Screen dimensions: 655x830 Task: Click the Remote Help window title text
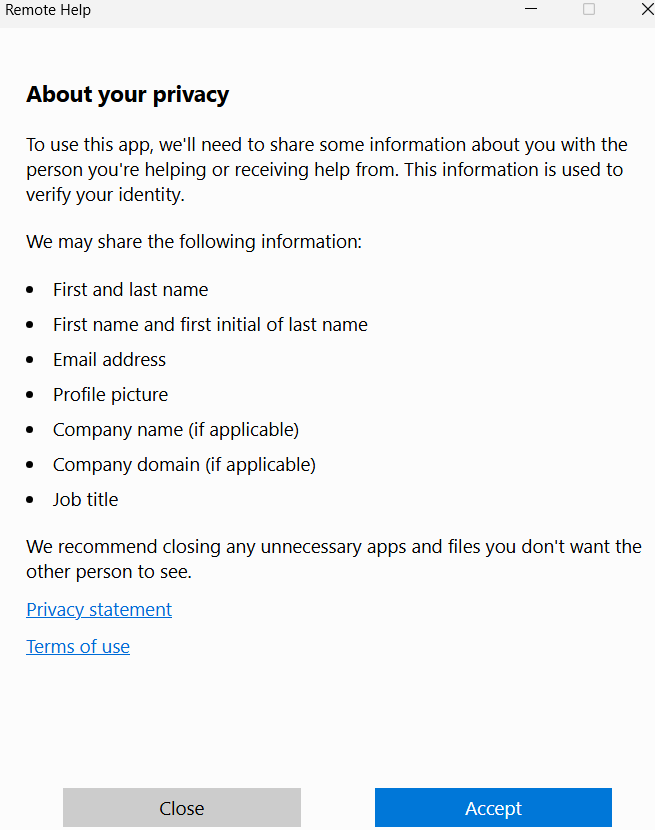tap(48, 10)
